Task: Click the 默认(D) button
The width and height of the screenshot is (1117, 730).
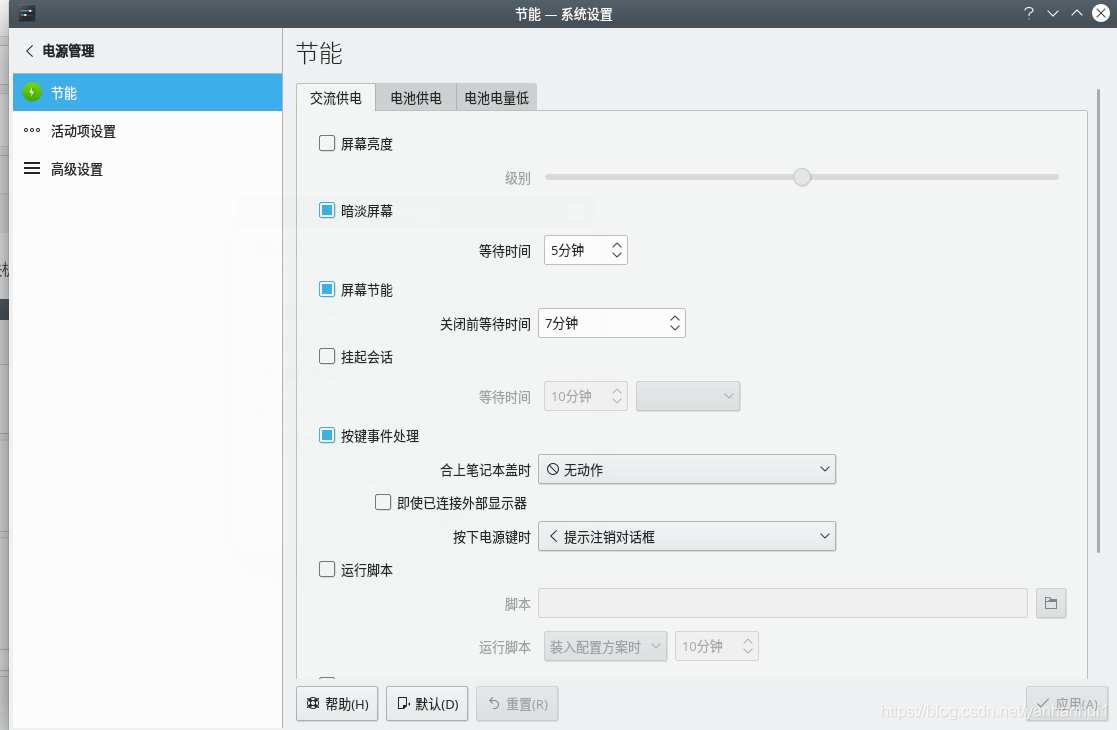Action: point(427,704)
